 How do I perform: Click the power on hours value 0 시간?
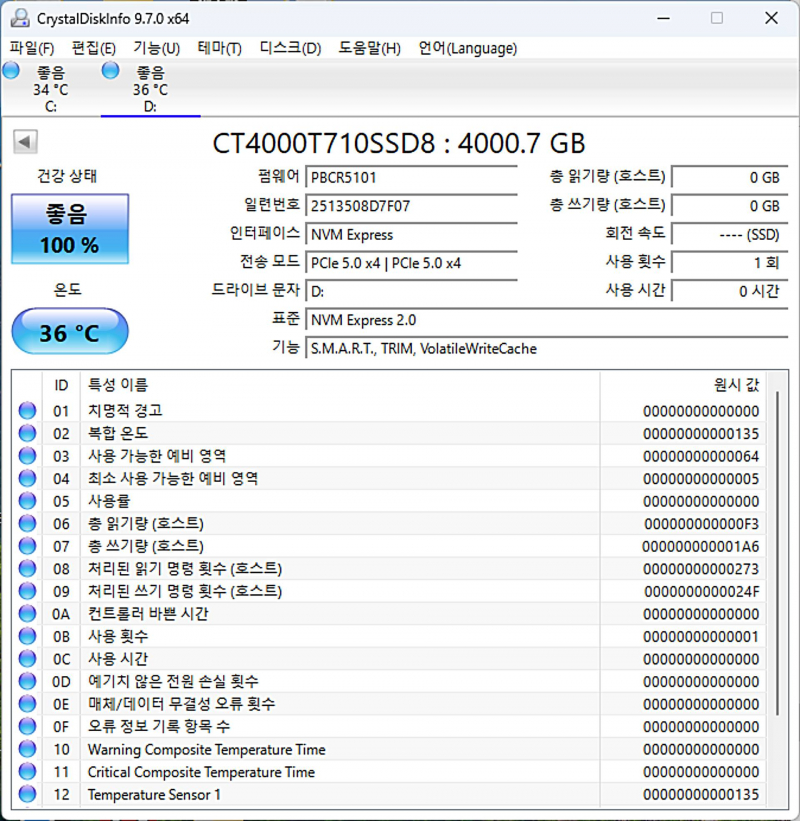tap(729, 291)
